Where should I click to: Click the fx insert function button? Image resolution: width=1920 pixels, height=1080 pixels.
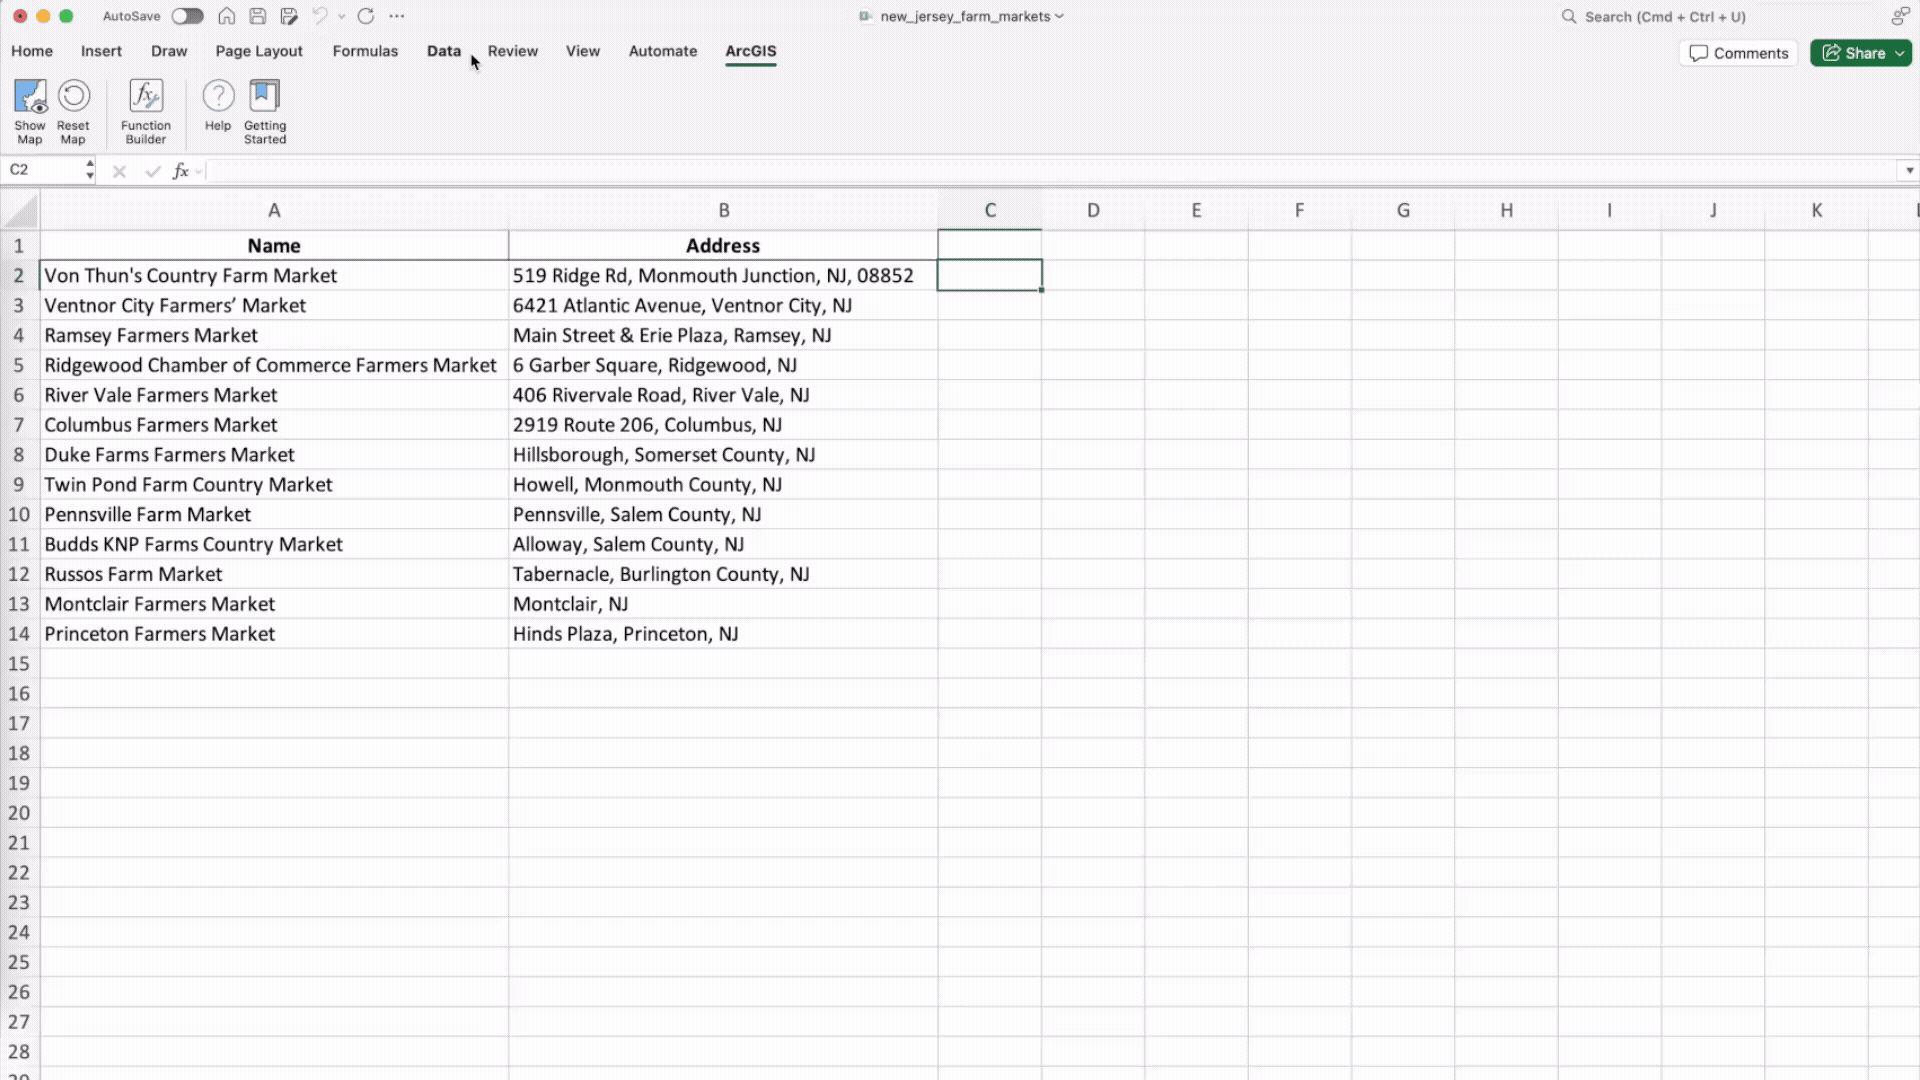point(181,171)
